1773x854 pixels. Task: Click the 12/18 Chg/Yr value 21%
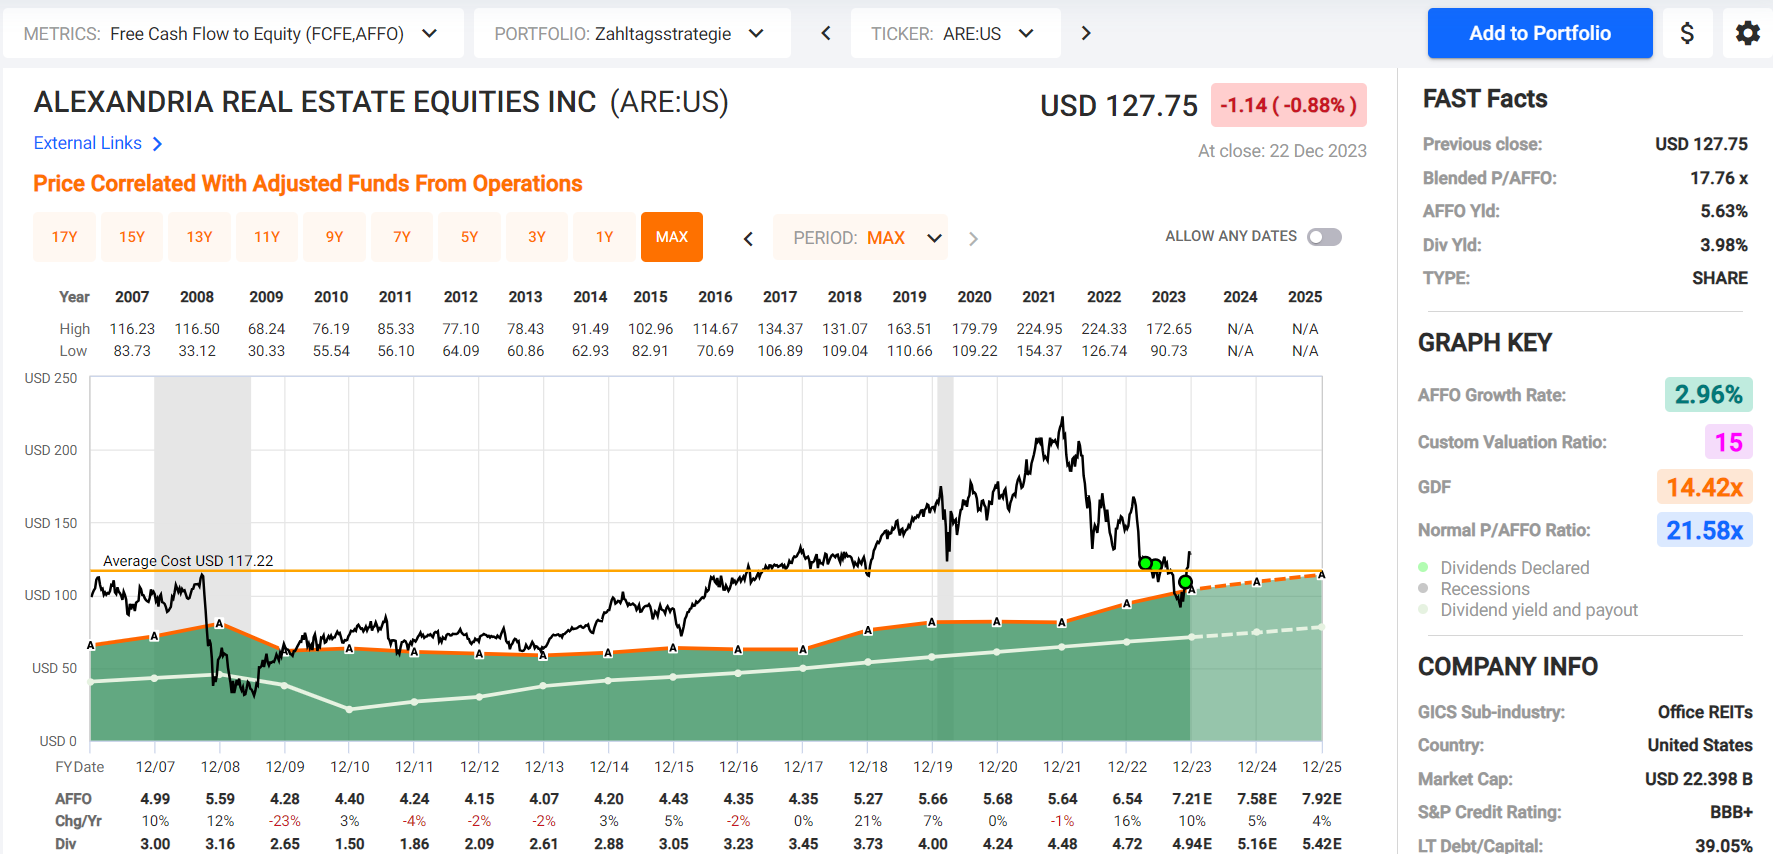click(868, 821)
